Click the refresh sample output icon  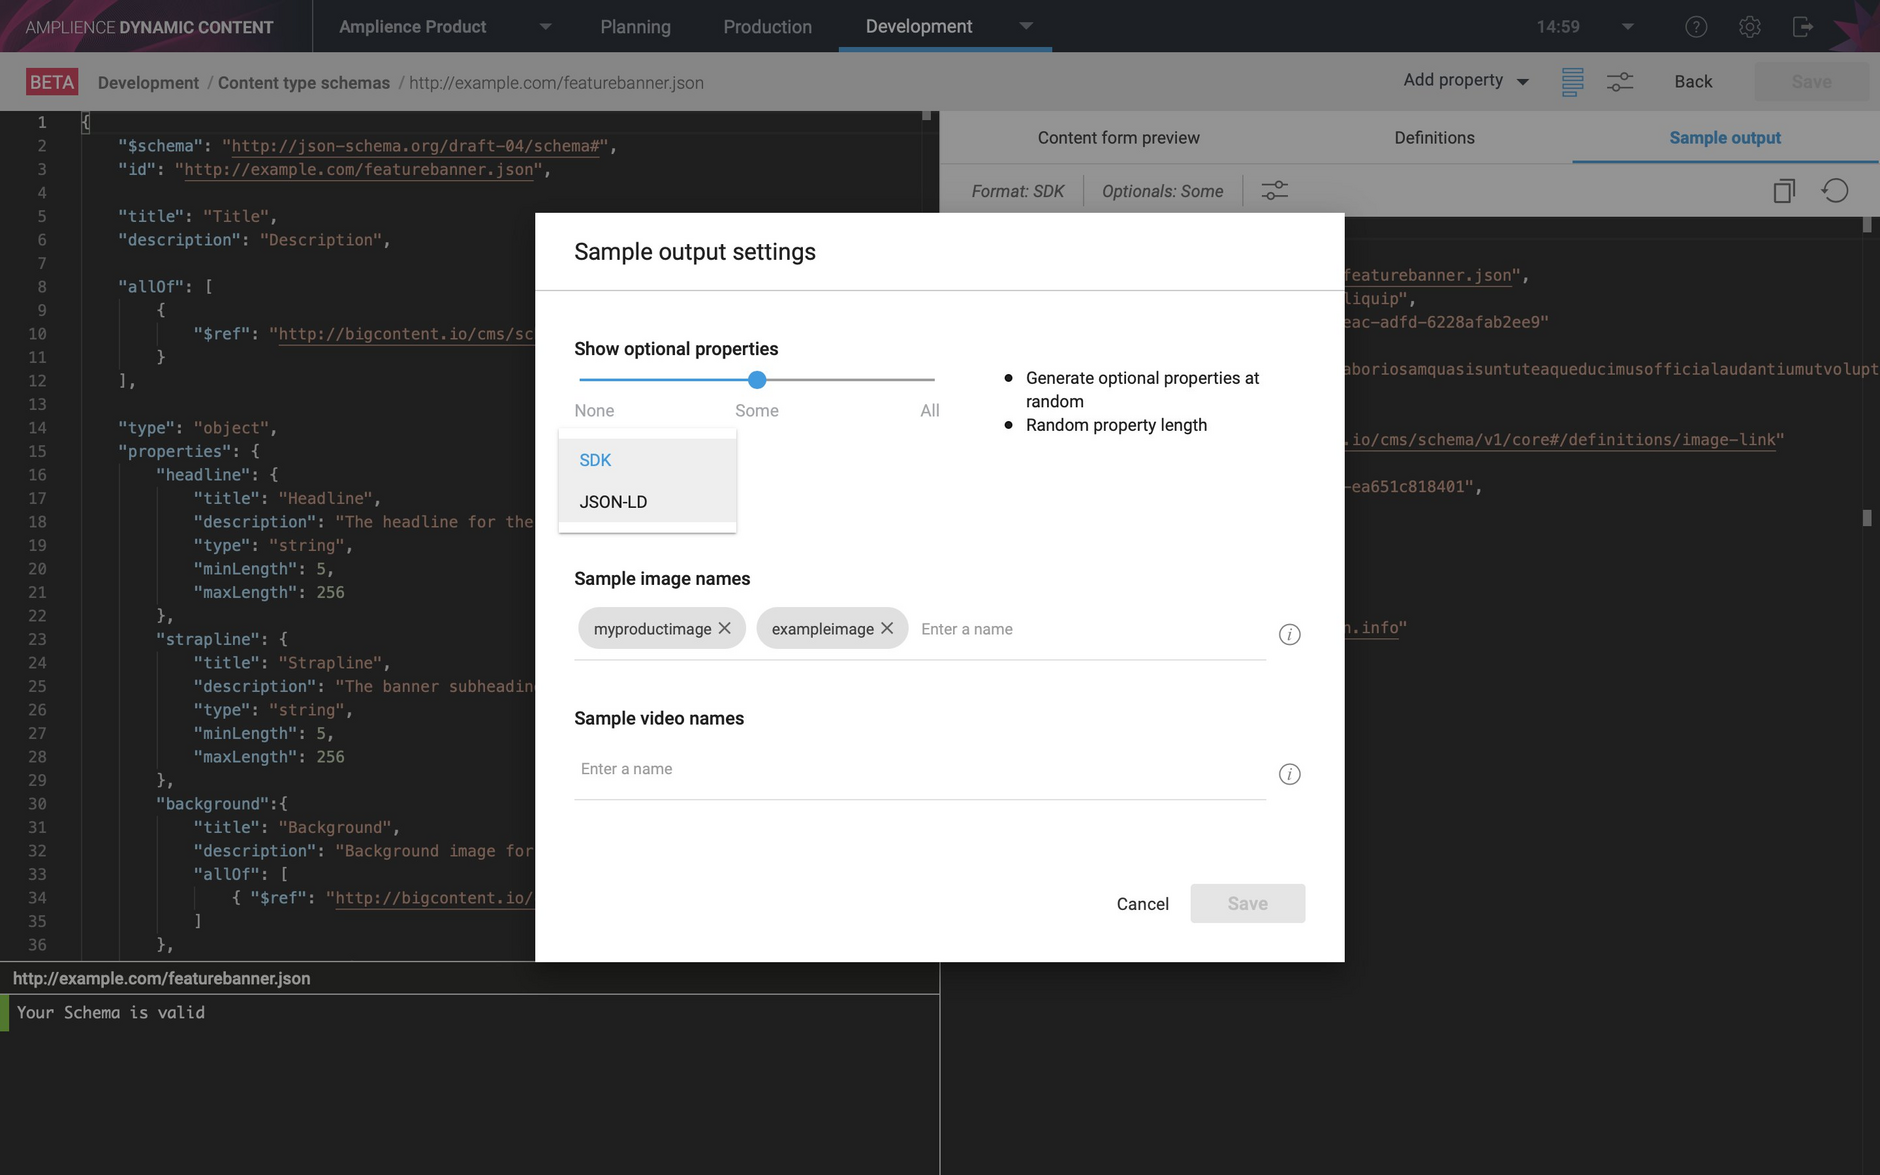(x=1835, y=190)
